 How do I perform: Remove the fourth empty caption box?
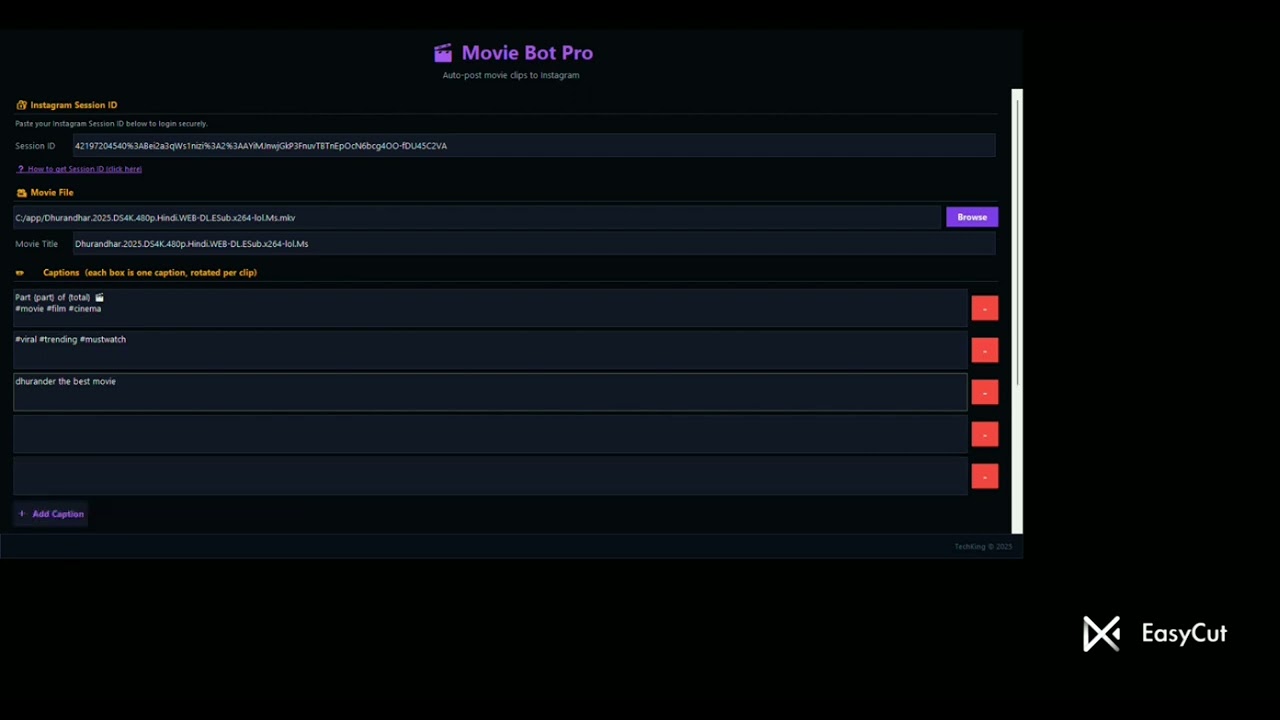[984, 435]
